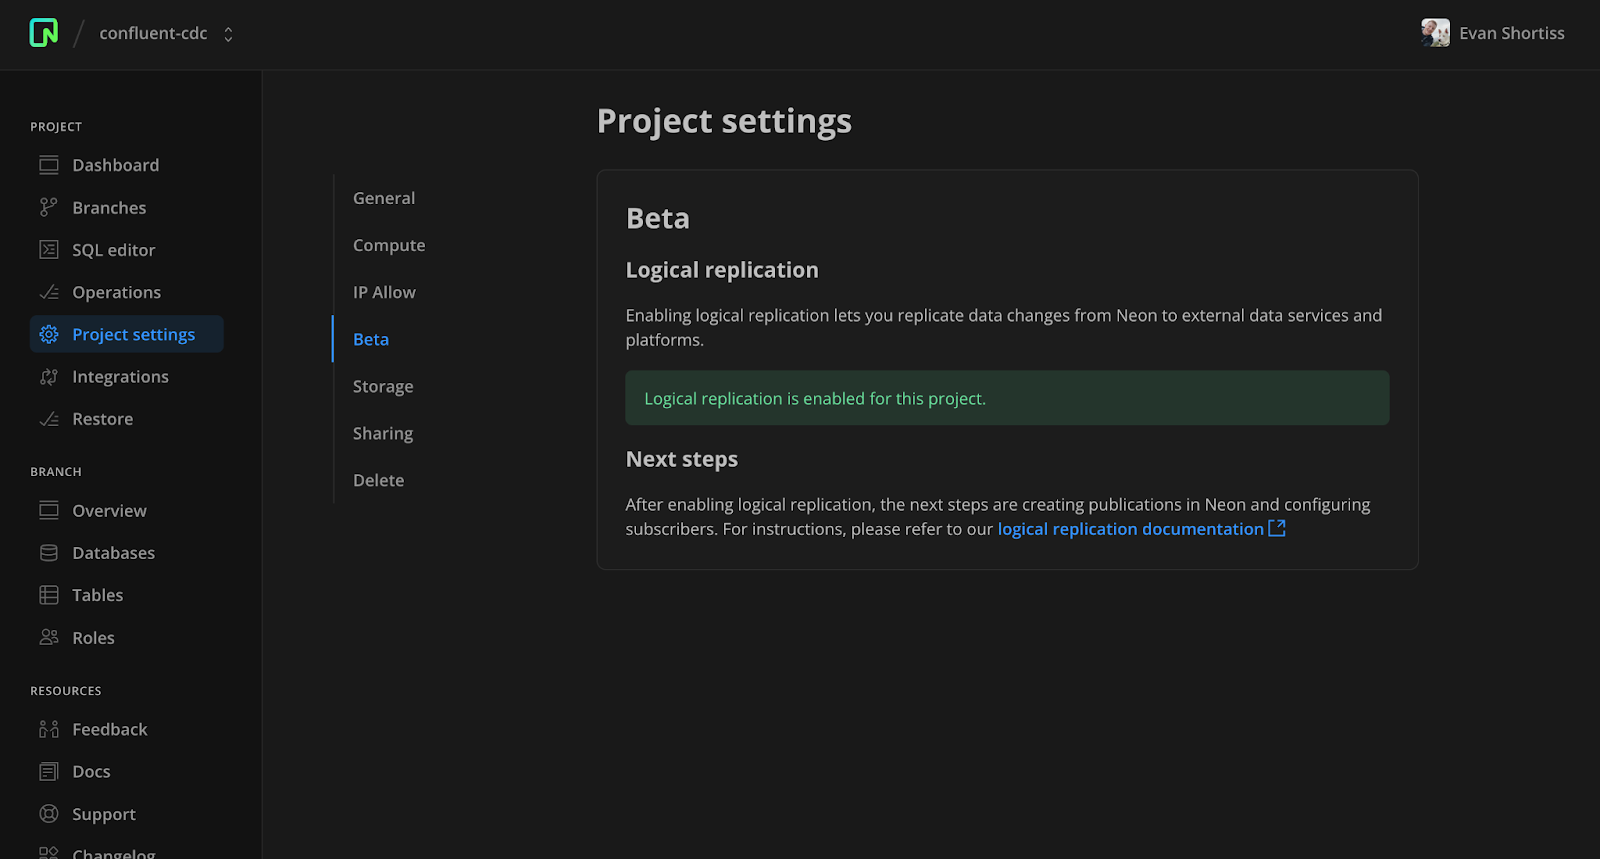Screen dimensions: 1600x859
Task: Open Delete settings tab
Action: (379, 480)
